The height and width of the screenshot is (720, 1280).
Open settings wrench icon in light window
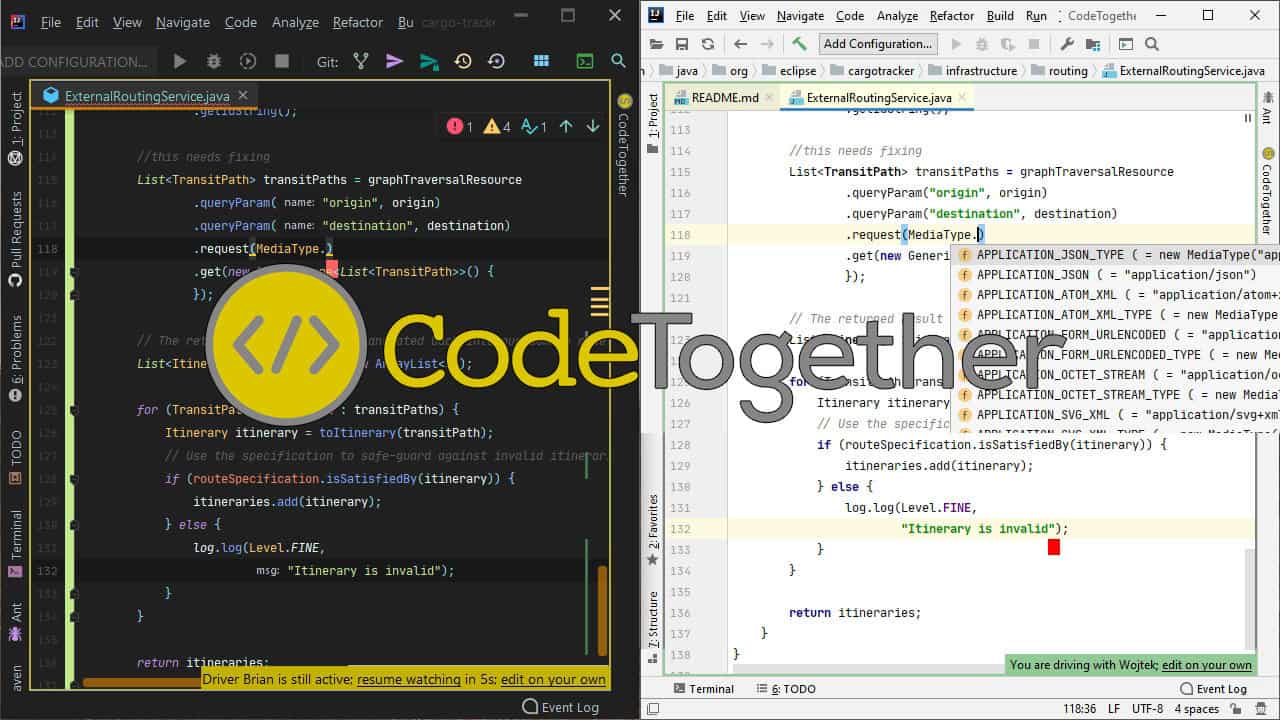tap(1067, 44)
